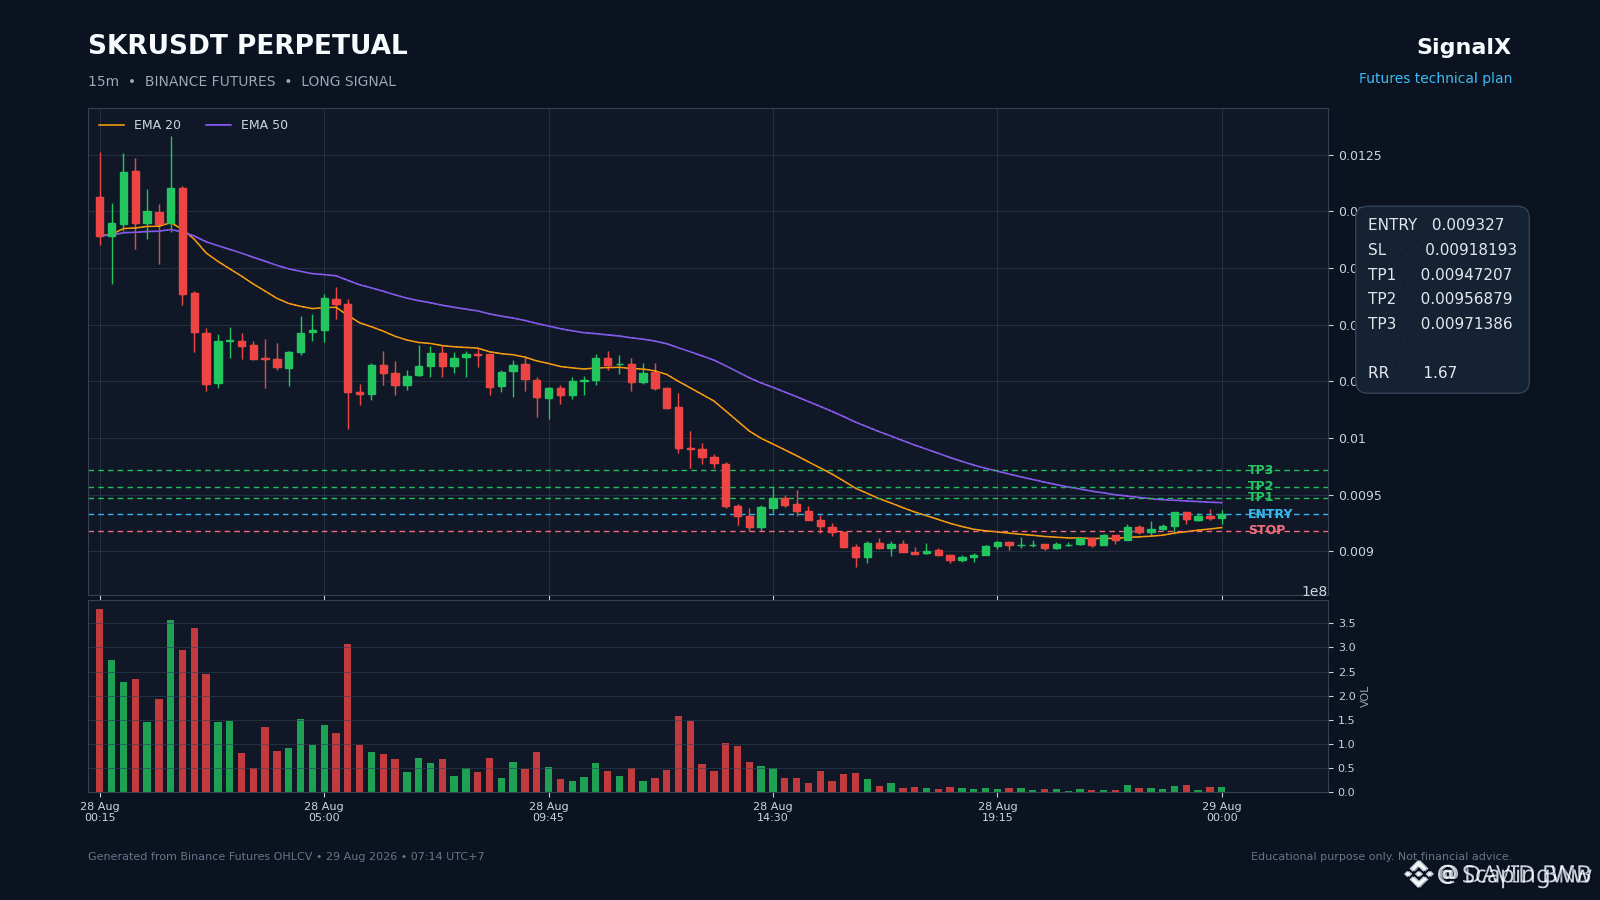Click the red STOP label on the chart

1266,530
